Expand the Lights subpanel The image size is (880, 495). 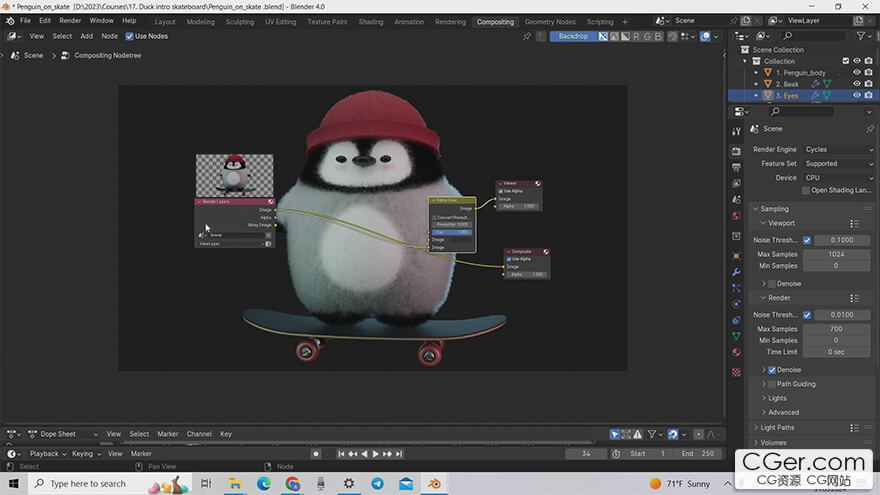pos(763,398)
